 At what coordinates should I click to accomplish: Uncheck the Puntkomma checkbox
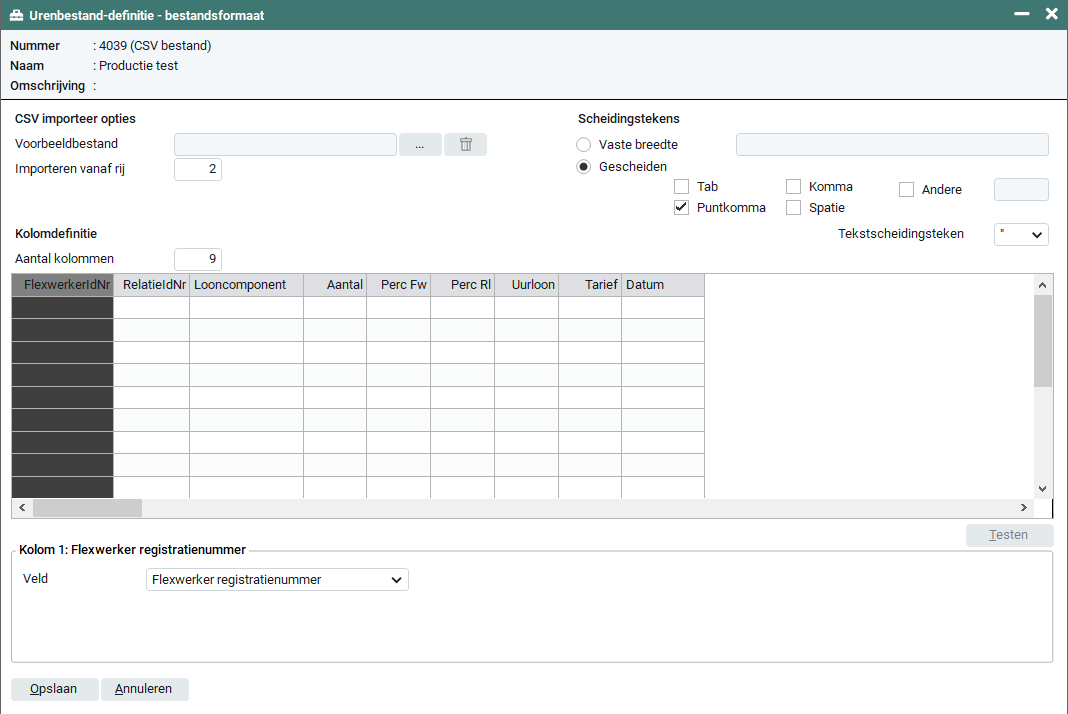pyautogui.click(x=682, y=208)
